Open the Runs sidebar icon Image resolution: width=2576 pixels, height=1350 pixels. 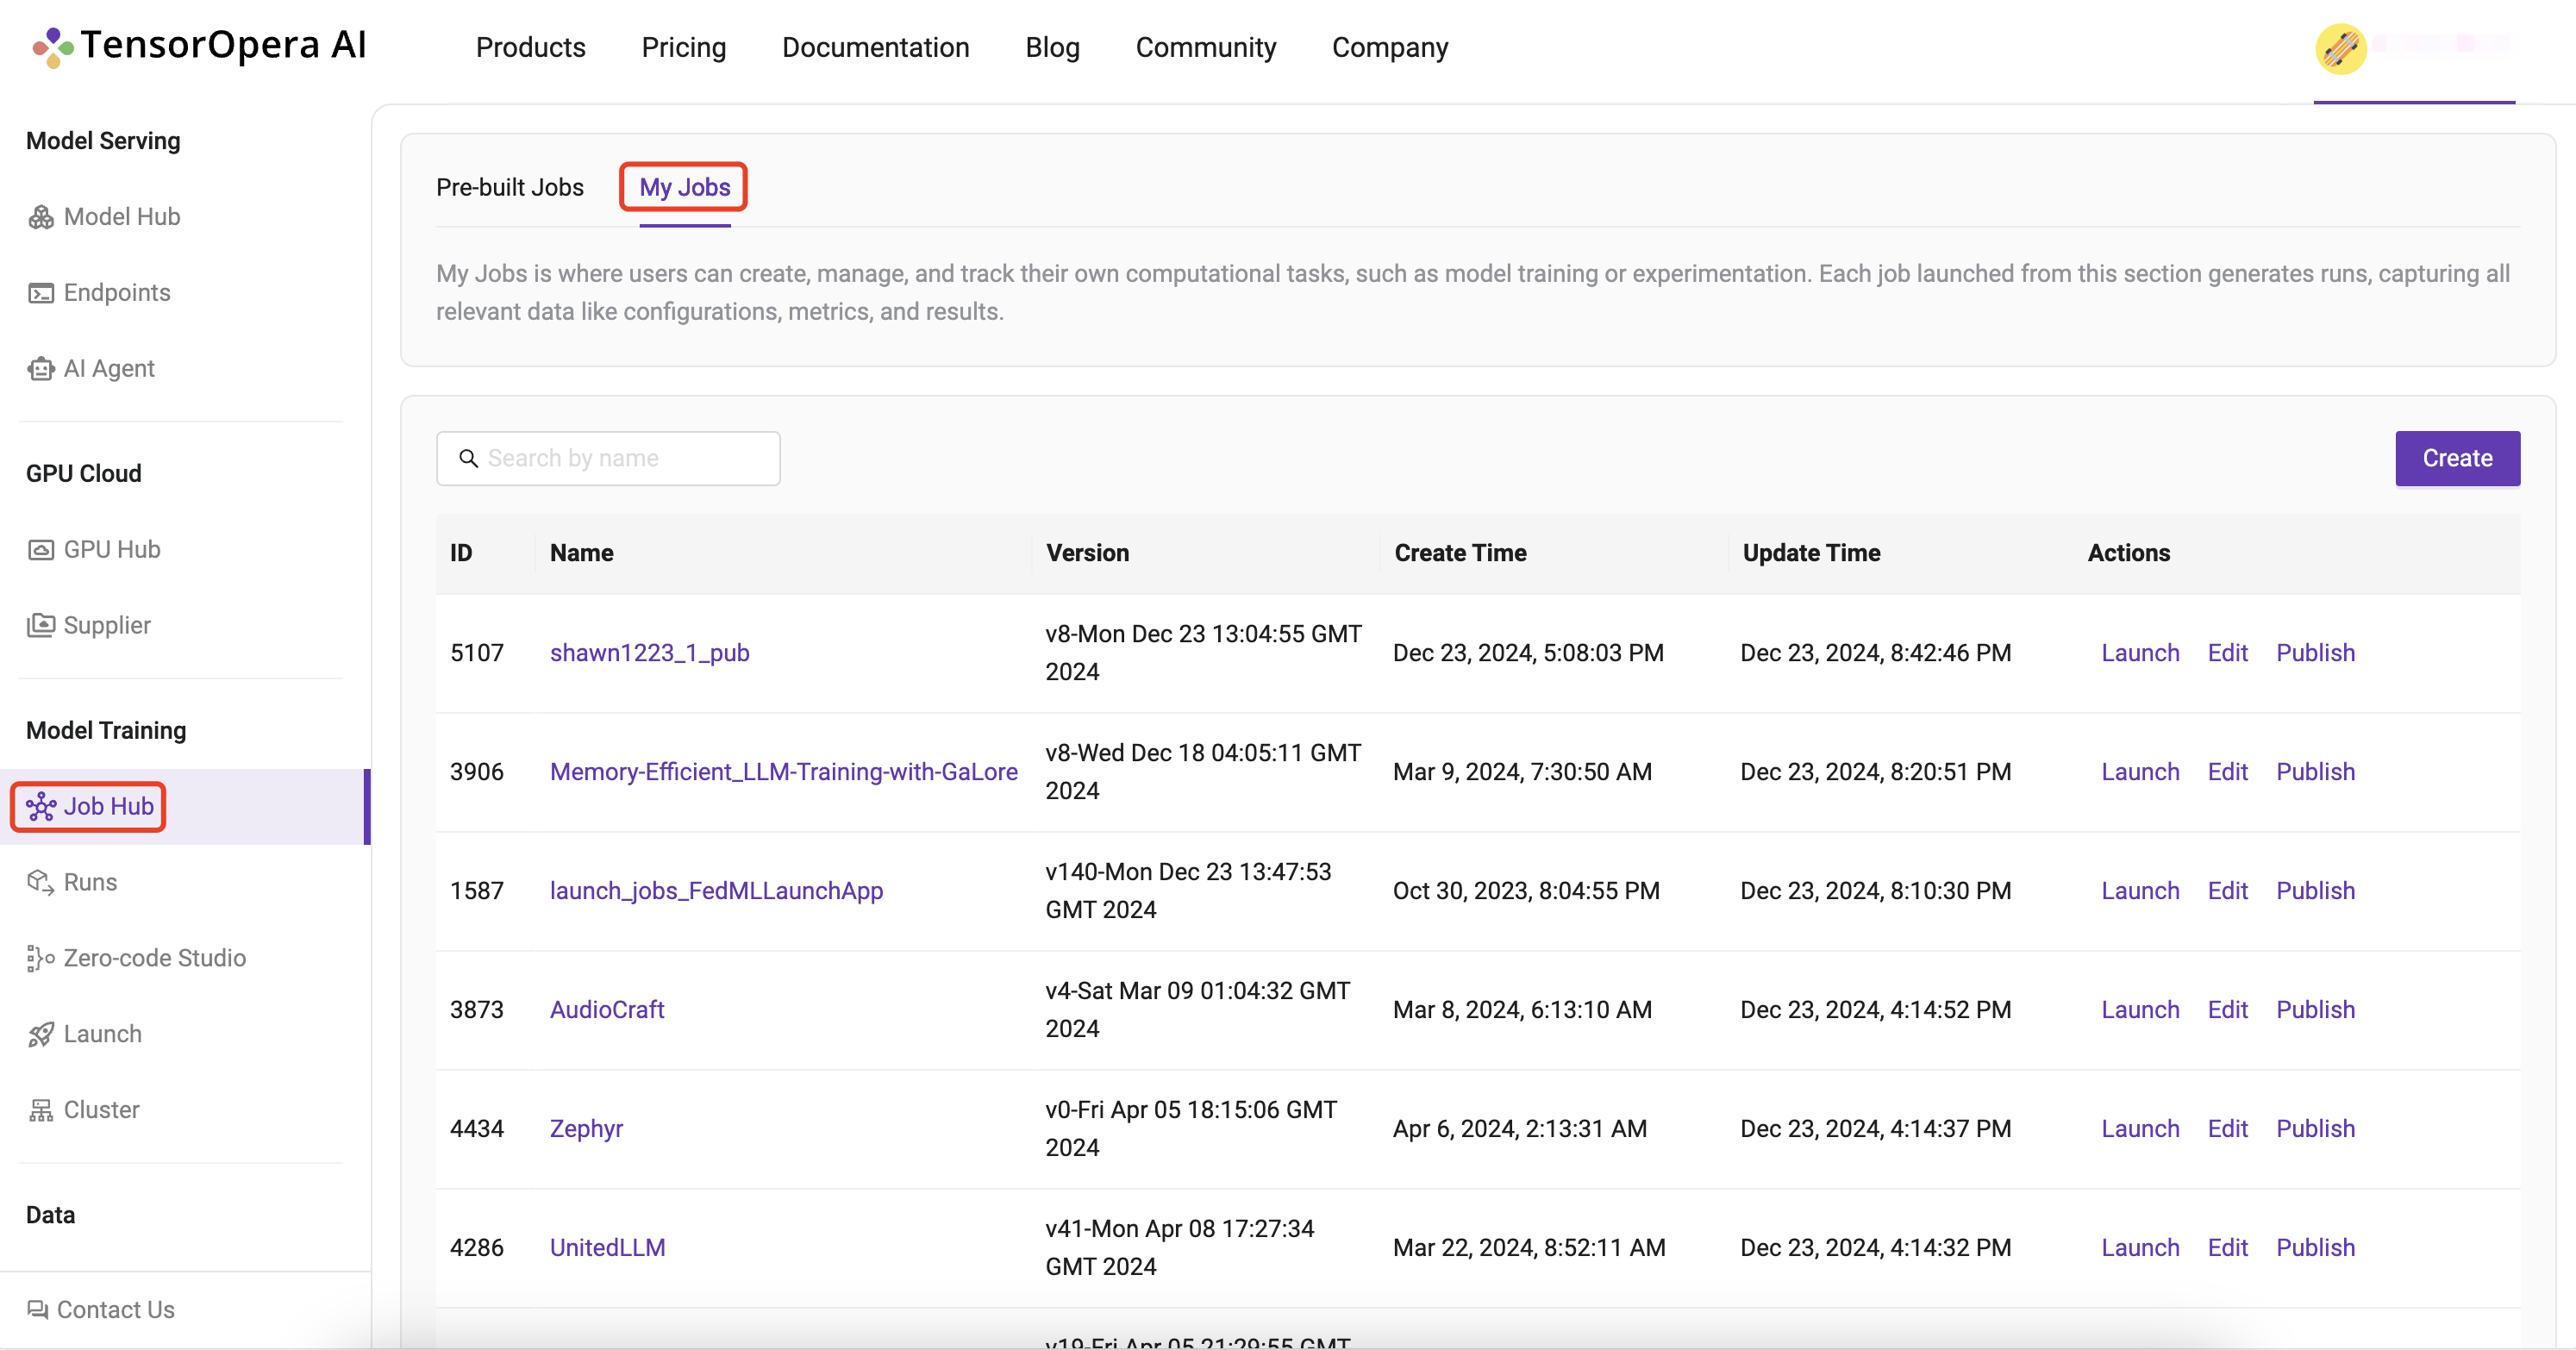pyautogui.click(x=41, y=883)
